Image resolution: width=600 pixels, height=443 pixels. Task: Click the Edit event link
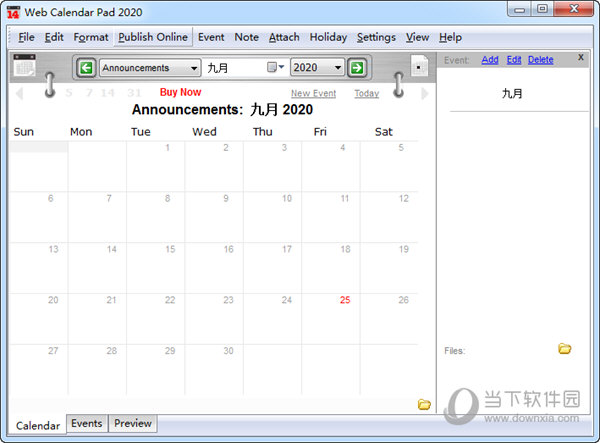(x=514, y=60)
